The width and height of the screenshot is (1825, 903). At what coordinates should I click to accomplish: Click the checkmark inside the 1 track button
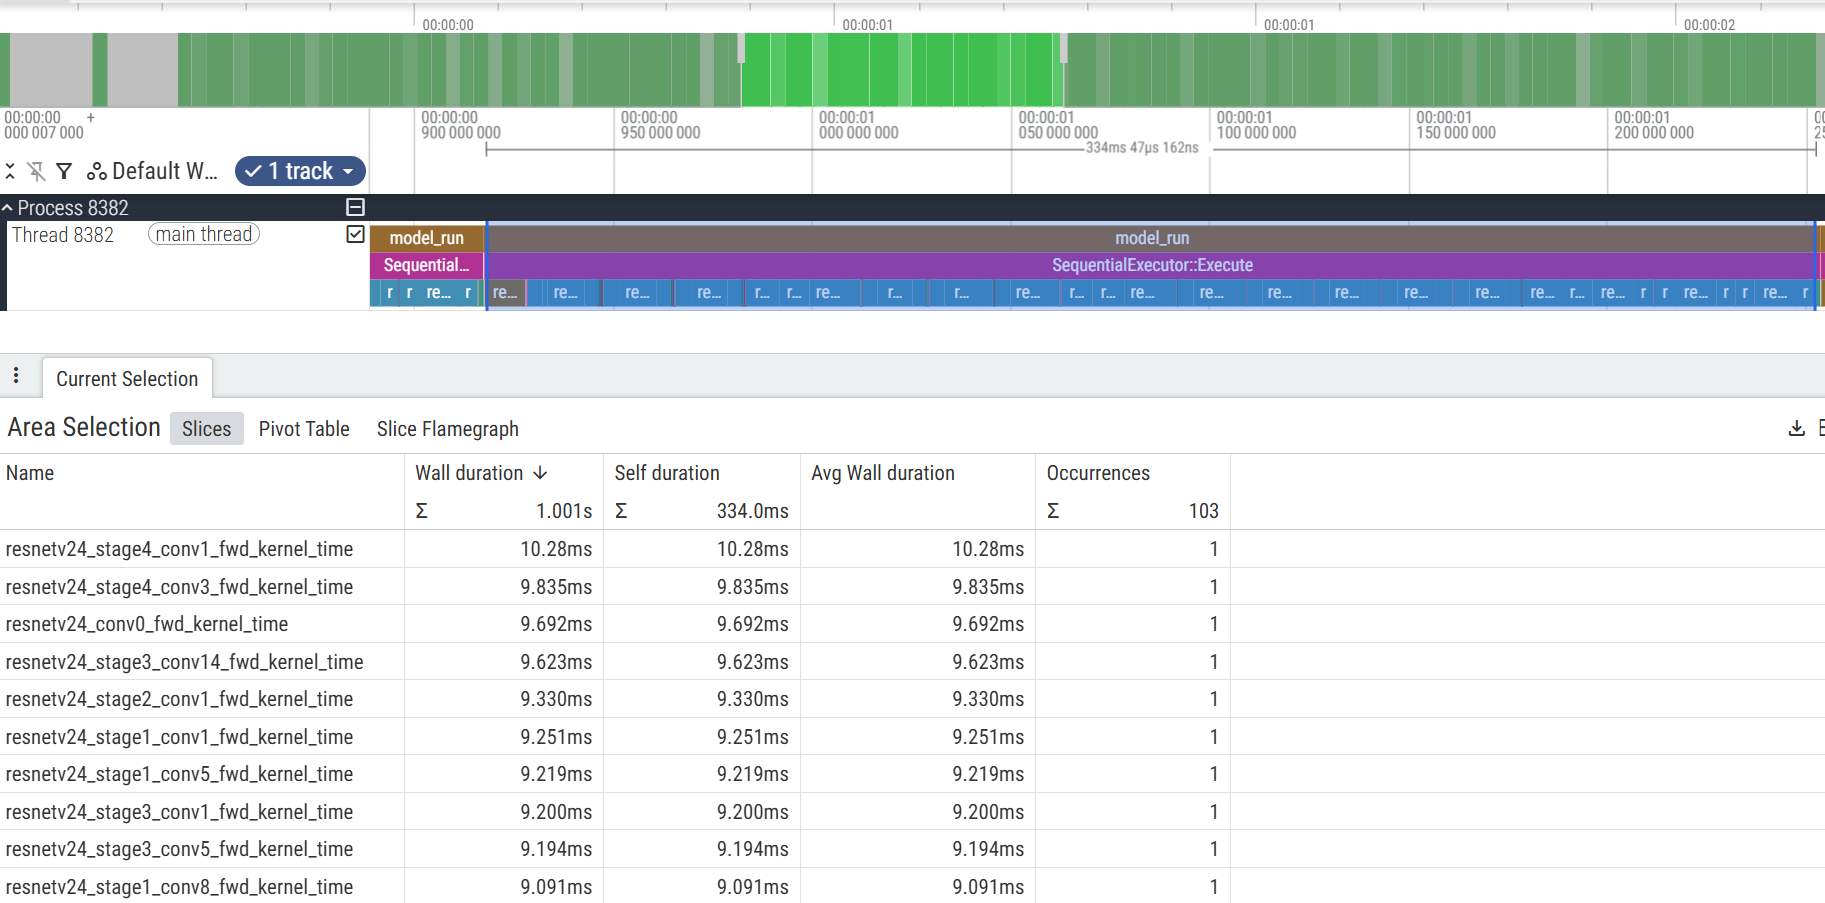tap(253, 171)
